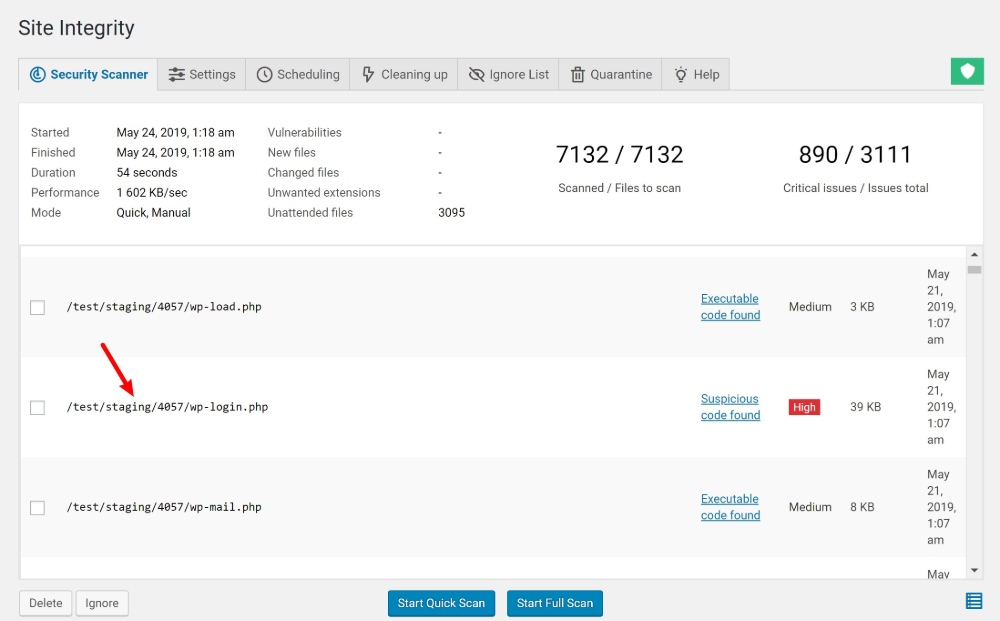This screenshot has height=621, width=1000.
Task: Click the Critical issues / Issues total label
Action: (856, 188)
